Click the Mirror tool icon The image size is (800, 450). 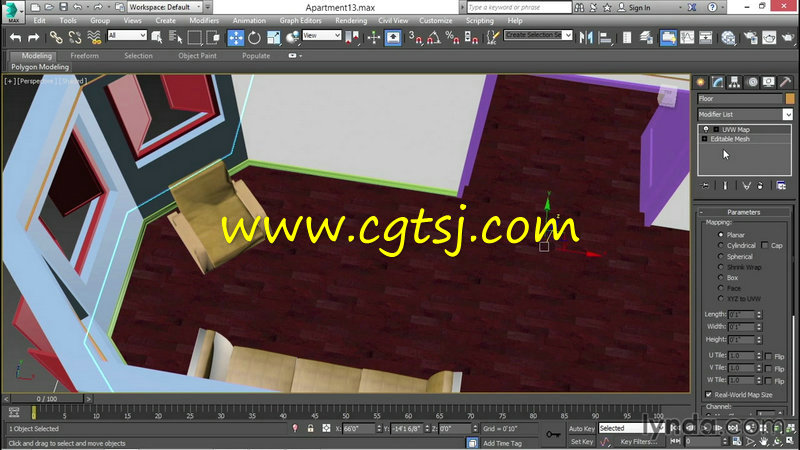[x=586, y=37]
